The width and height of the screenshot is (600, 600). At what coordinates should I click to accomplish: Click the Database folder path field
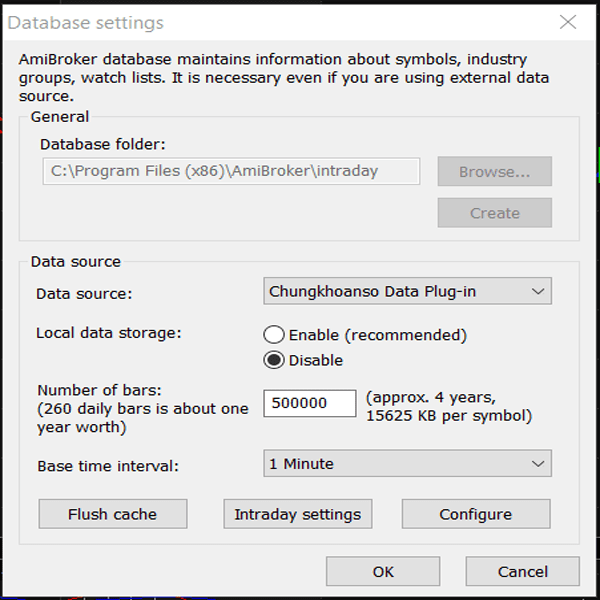231,171
